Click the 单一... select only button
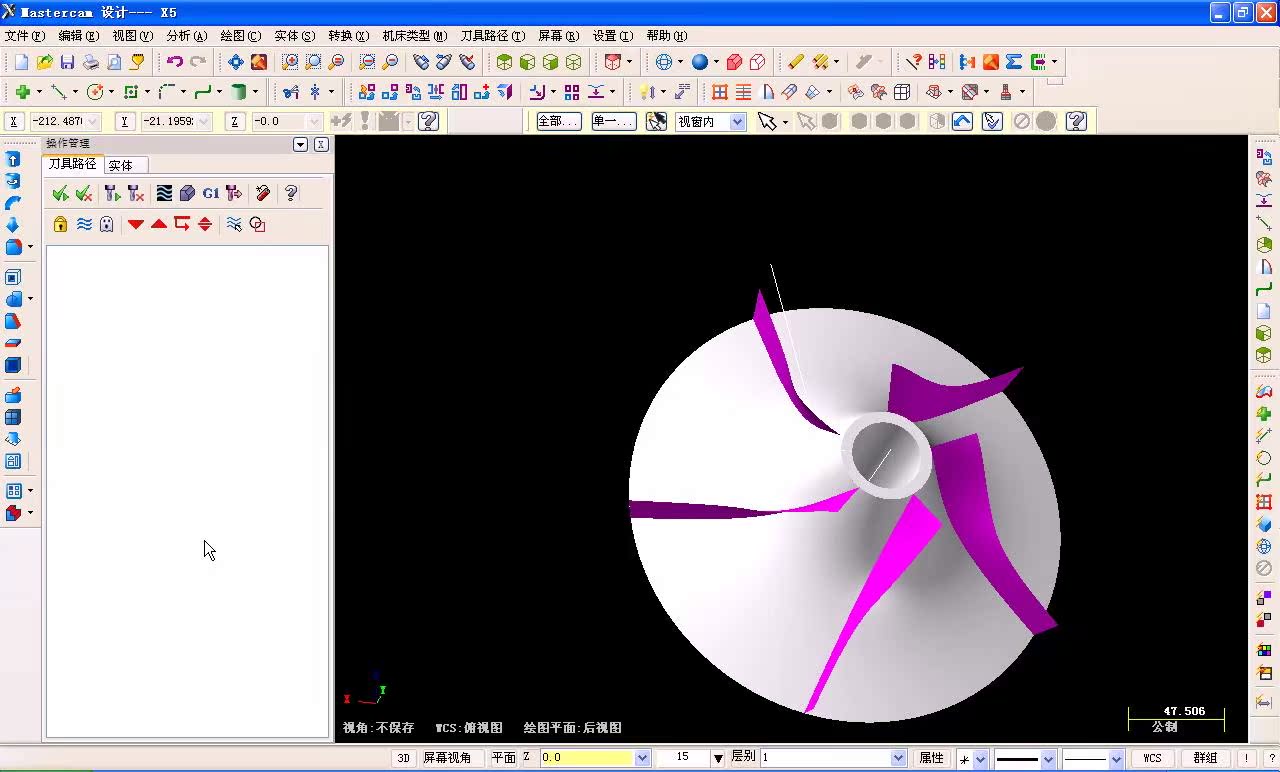This screenshot has width=1280, height=772. [x=613, y=121]
